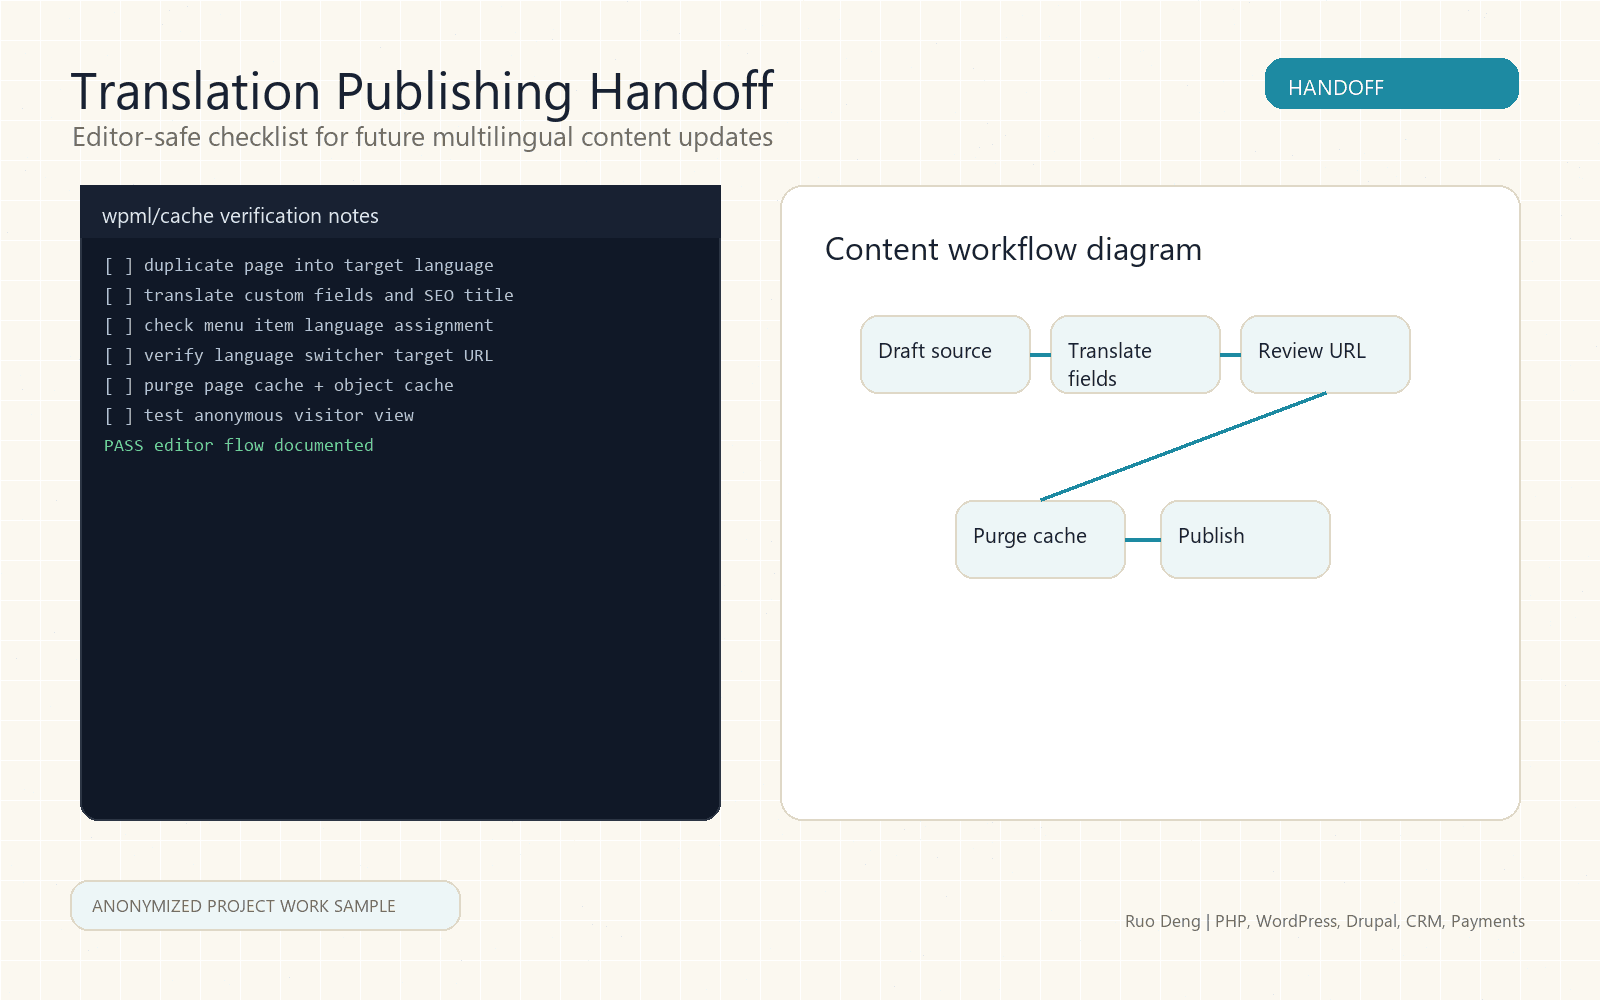Click the text verify language switcher target URL
The image size is (1600, 1000).
pos(319,356)
